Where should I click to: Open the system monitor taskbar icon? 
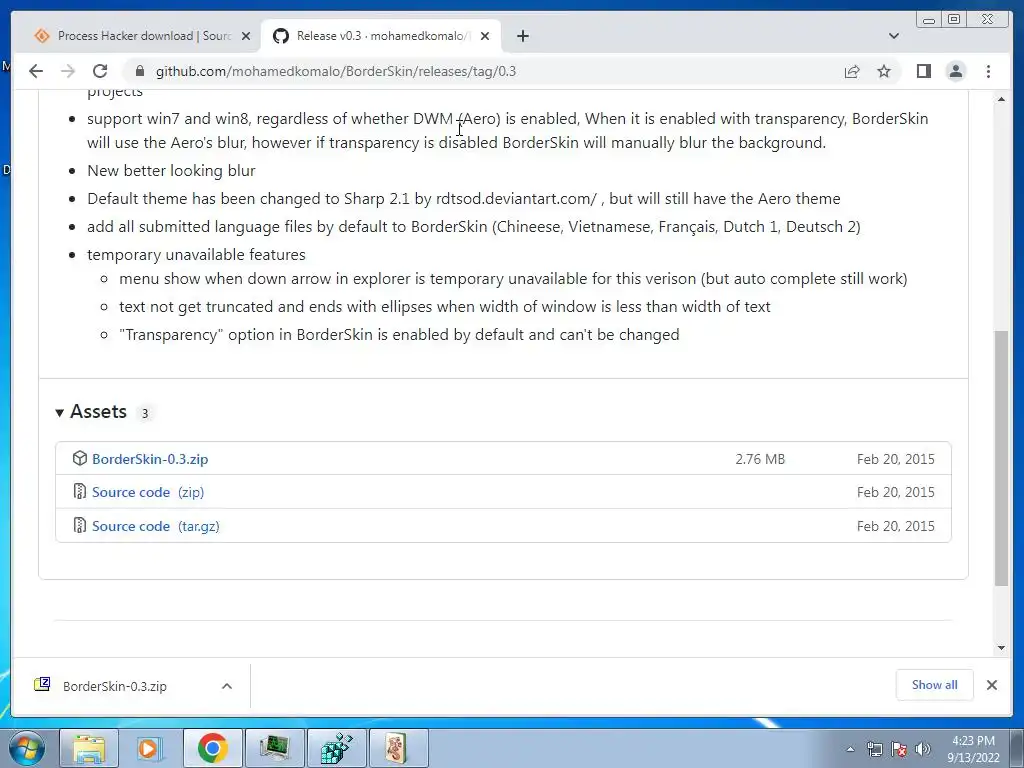point(275,748)
